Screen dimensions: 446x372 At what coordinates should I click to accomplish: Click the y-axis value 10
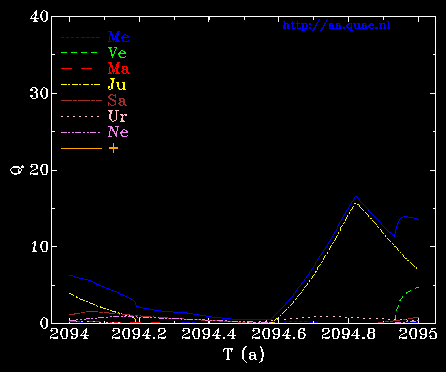(x=39, y=247)
